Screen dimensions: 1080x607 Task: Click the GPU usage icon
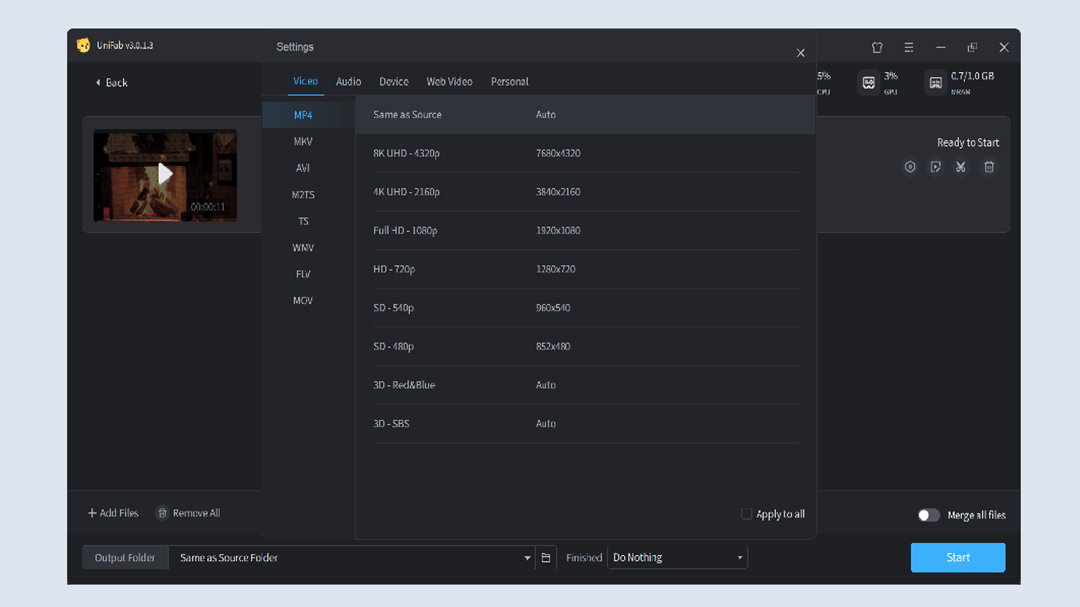coord(869,83)
